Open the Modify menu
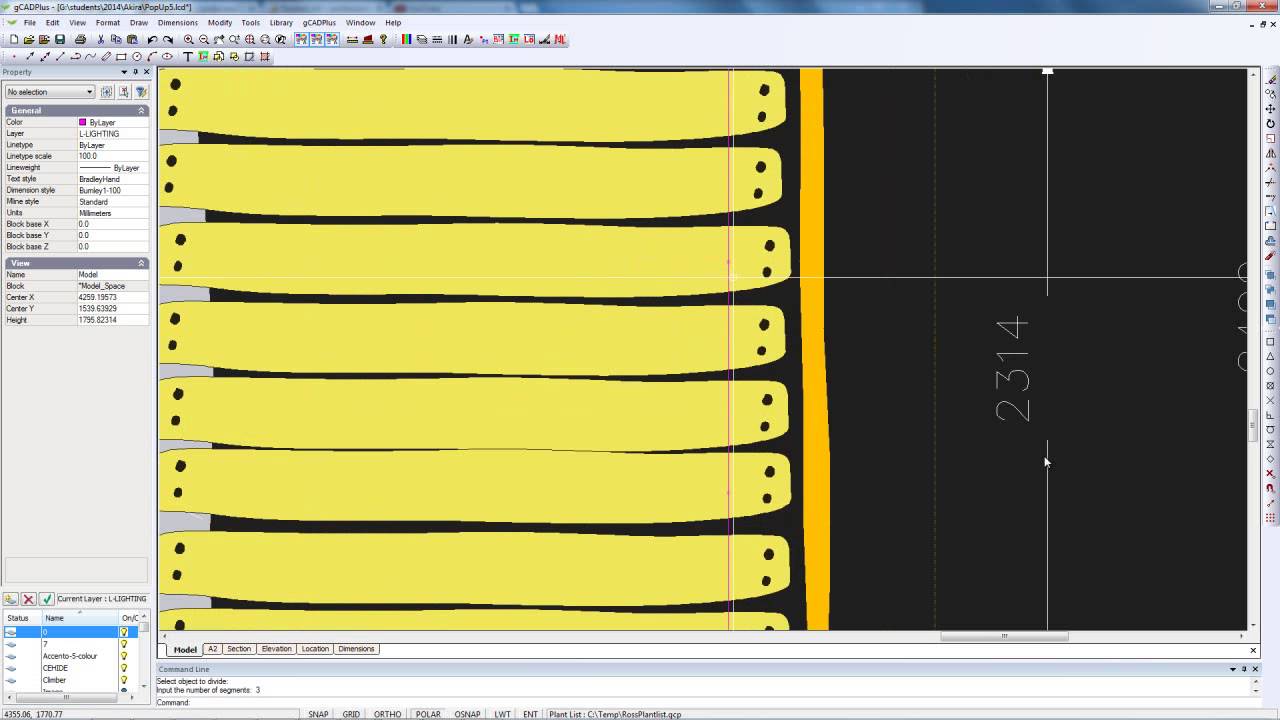Viewport: 1280px width, 720px height. (x=220, y=22)
